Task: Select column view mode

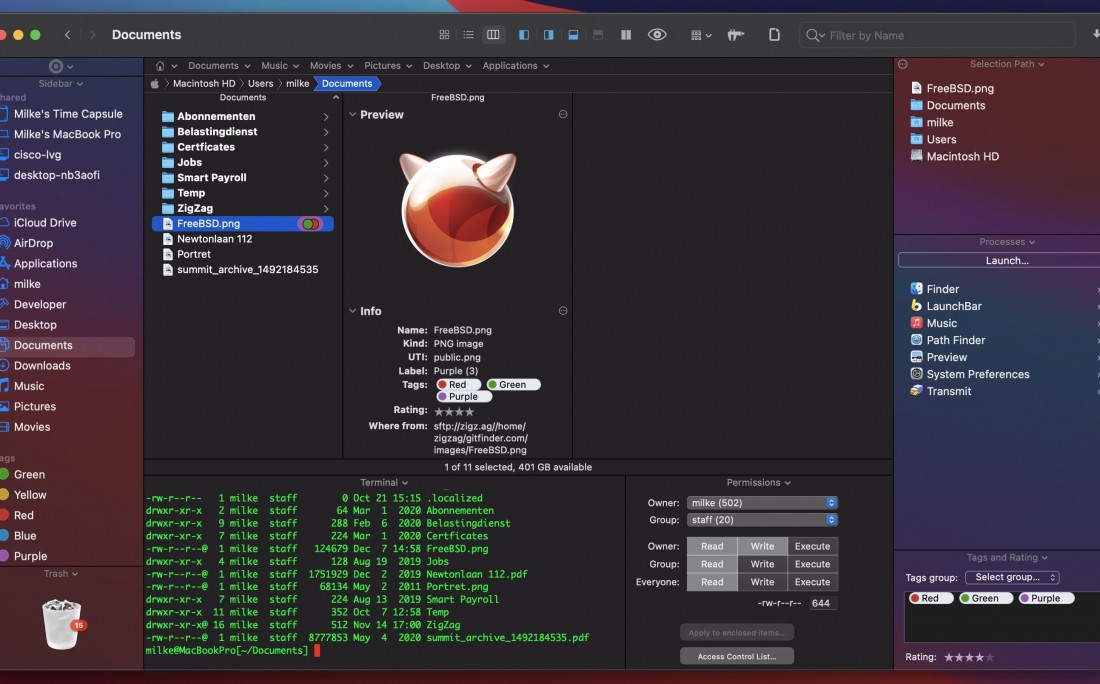Action: 493,35
